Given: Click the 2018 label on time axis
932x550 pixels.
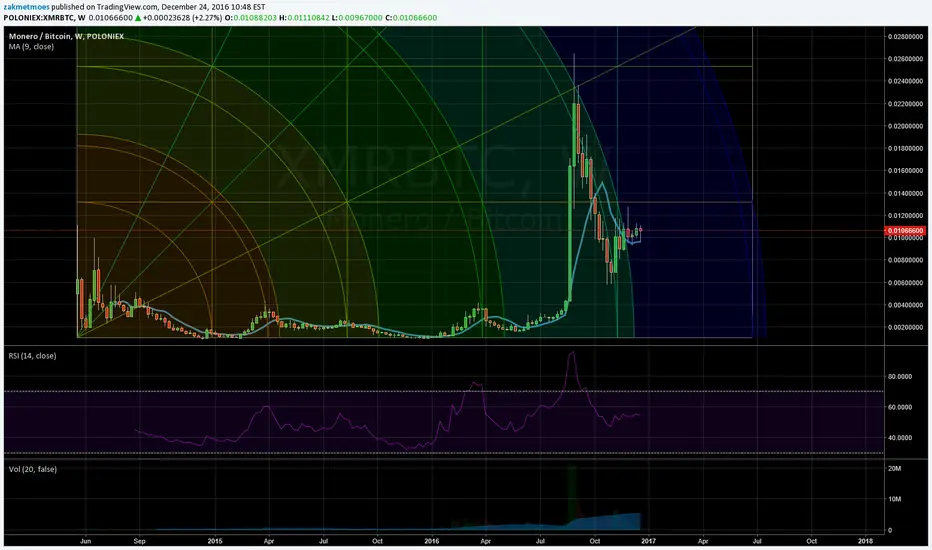Looking at the screenshot, I should pos(865,541).
